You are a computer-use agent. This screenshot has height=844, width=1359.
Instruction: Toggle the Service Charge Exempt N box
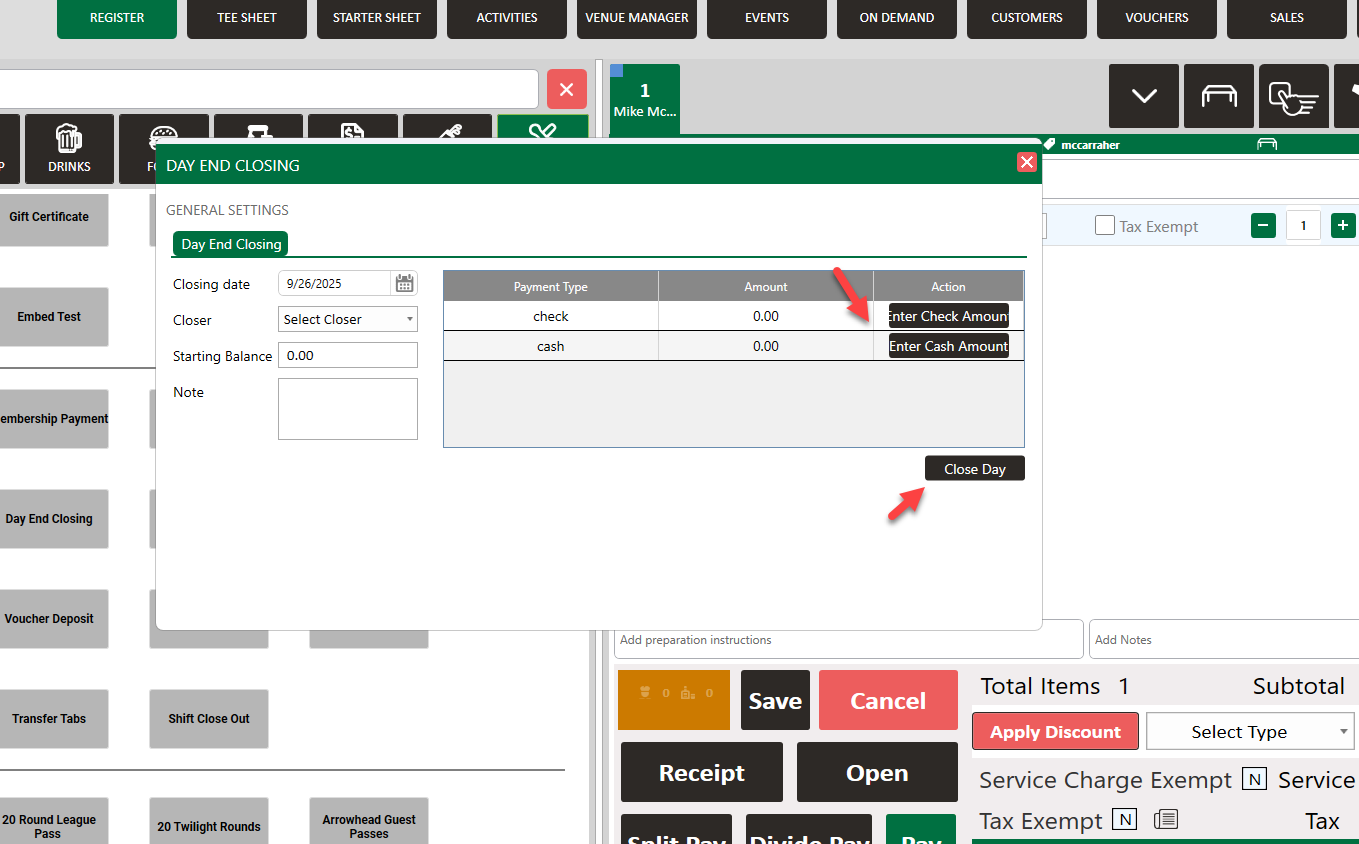point(1254,779)
